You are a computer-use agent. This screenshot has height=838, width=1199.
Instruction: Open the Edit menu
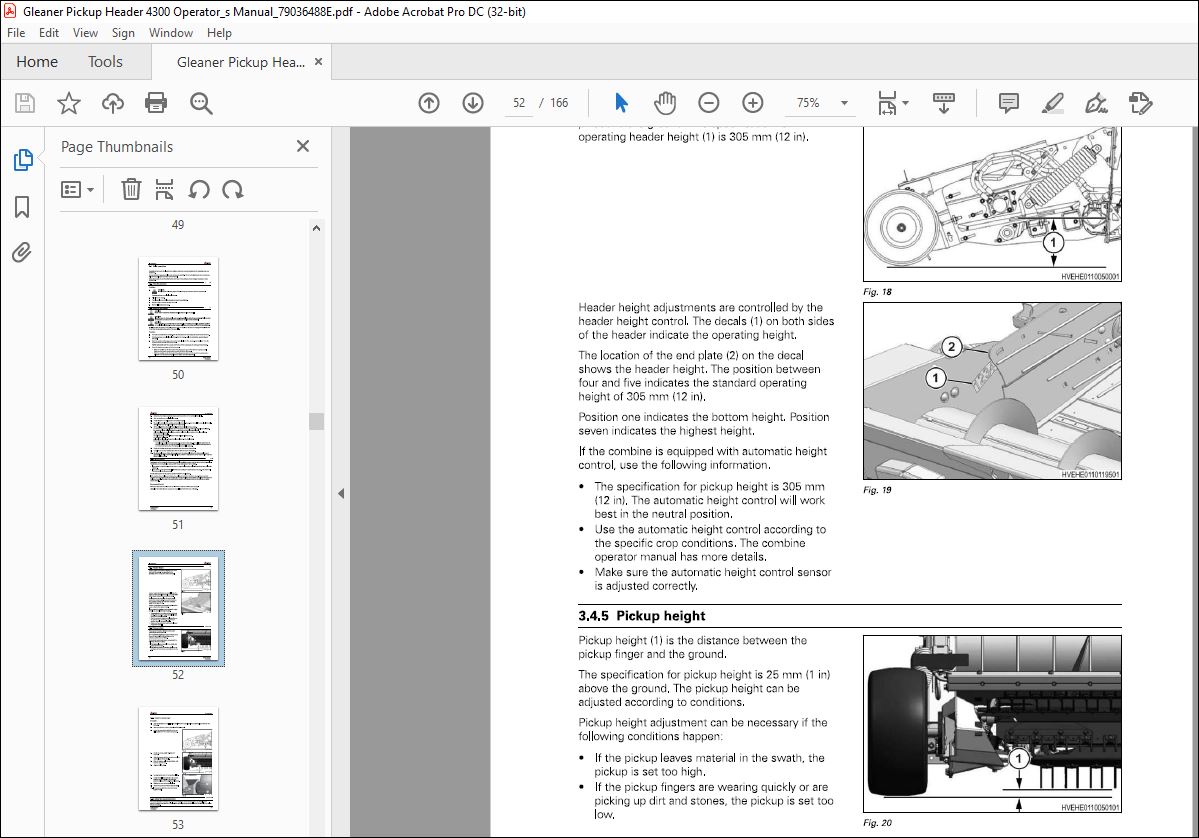(49, 33)
